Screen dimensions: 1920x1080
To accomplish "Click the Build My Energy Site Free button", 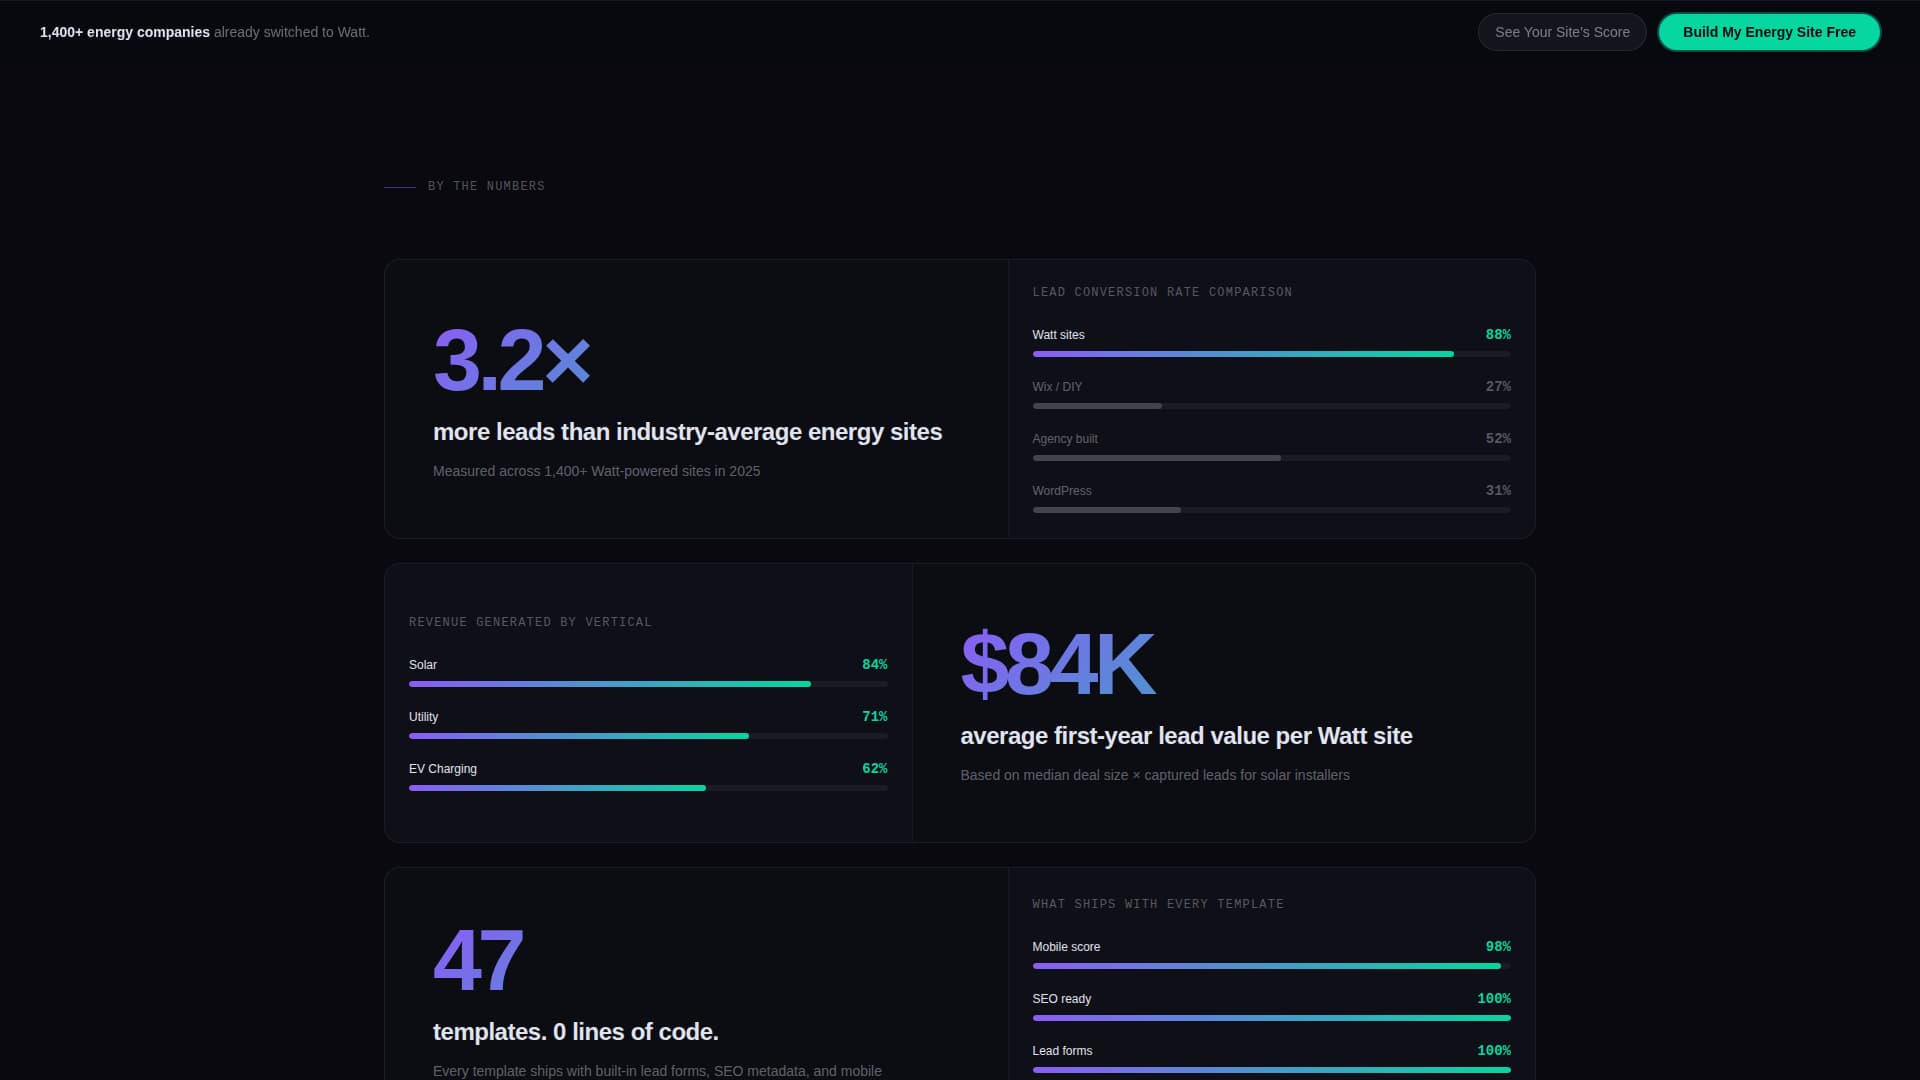I will [1768, 31].
